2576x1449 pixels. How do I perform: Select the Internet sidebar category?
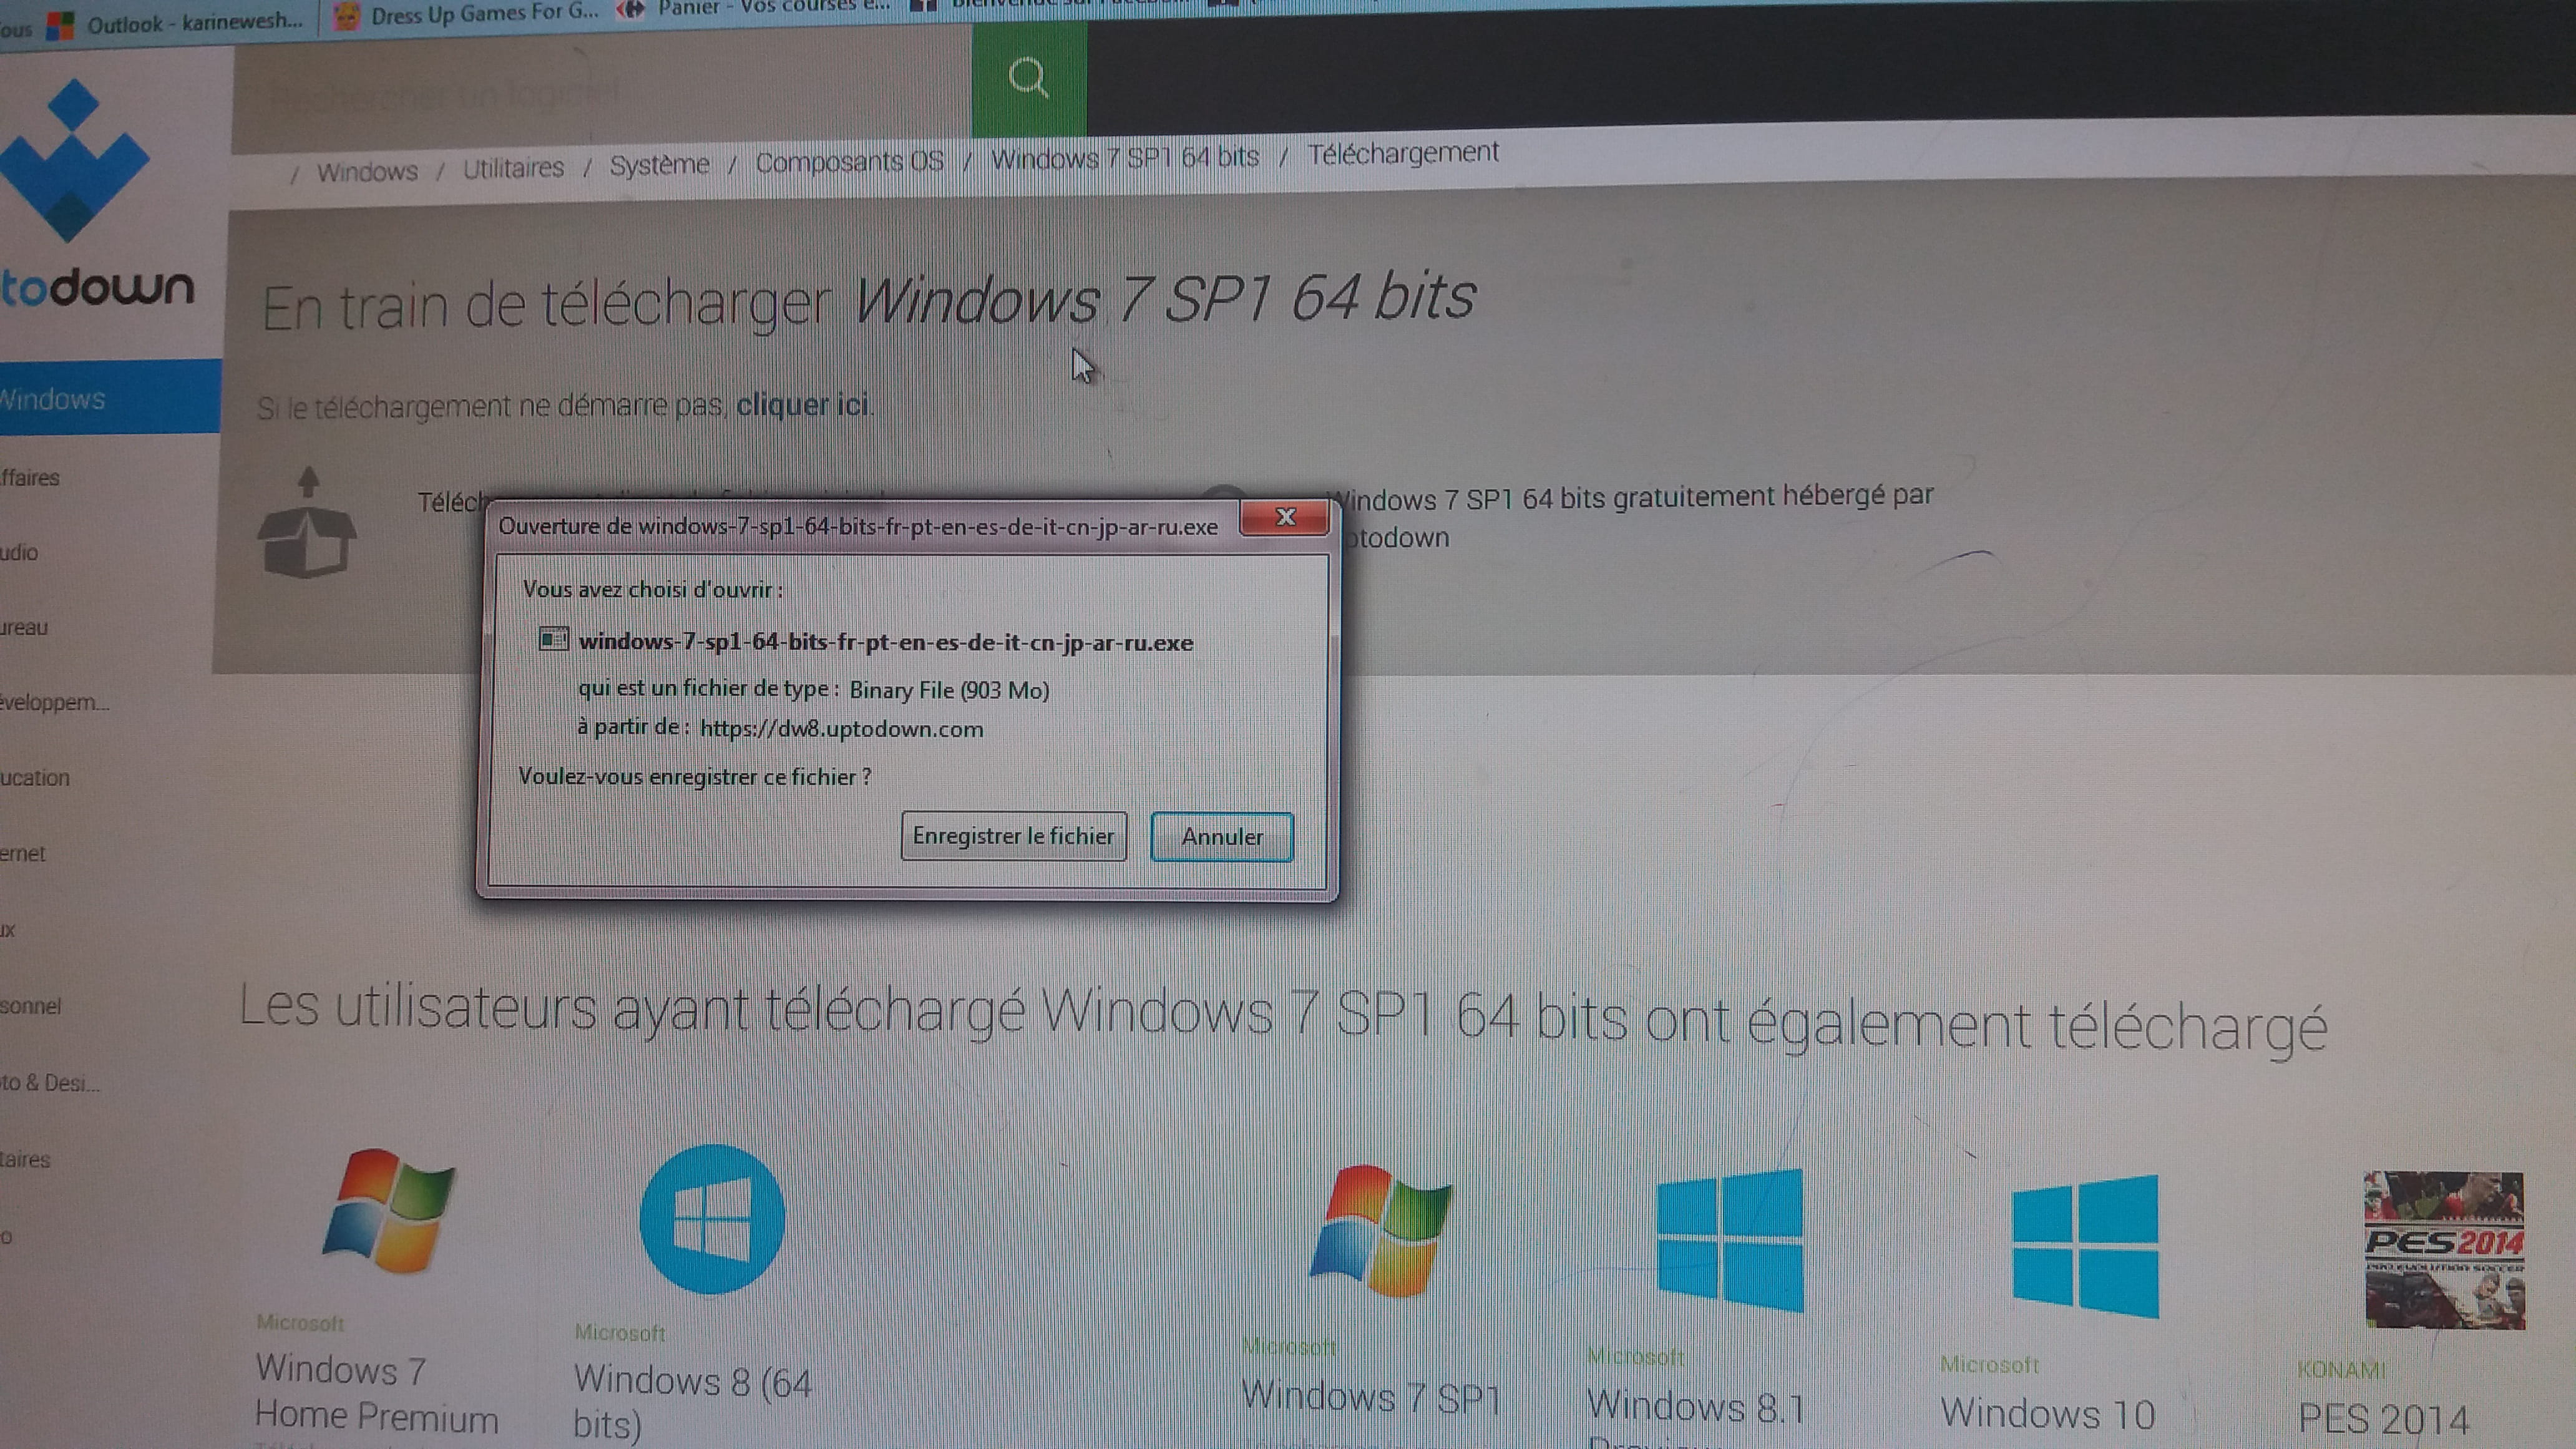pyautogui.click(x=23, y=854)
